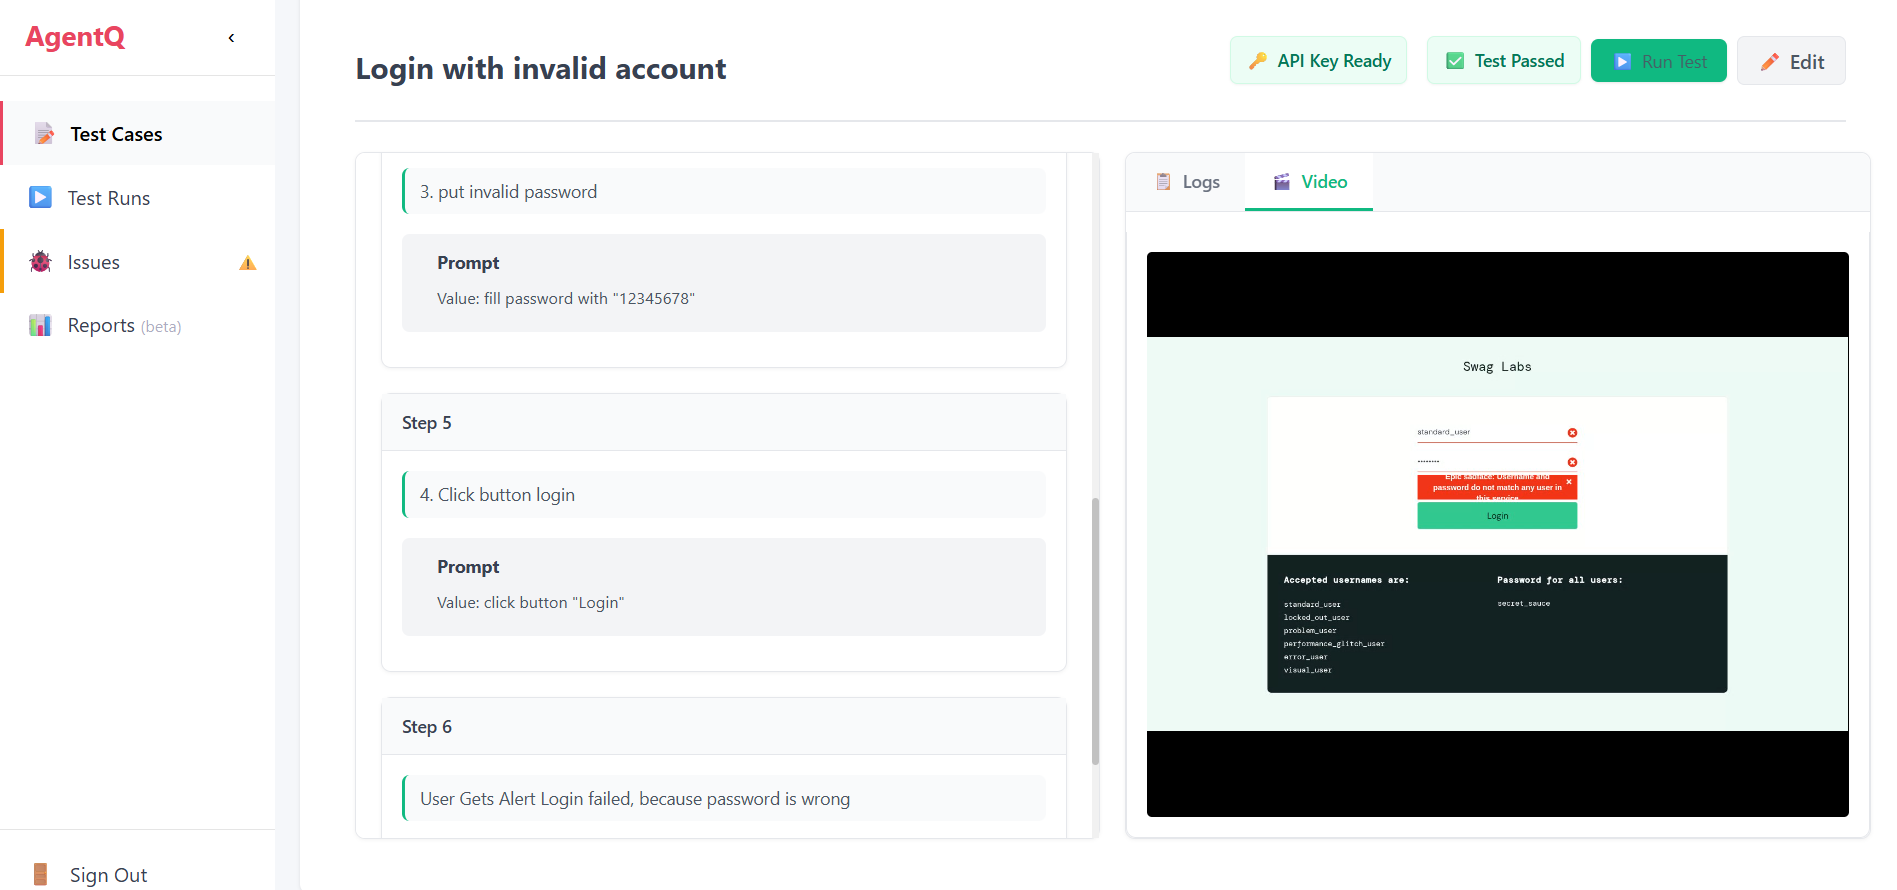Click the API Key Ready badge

point(1318,61)
